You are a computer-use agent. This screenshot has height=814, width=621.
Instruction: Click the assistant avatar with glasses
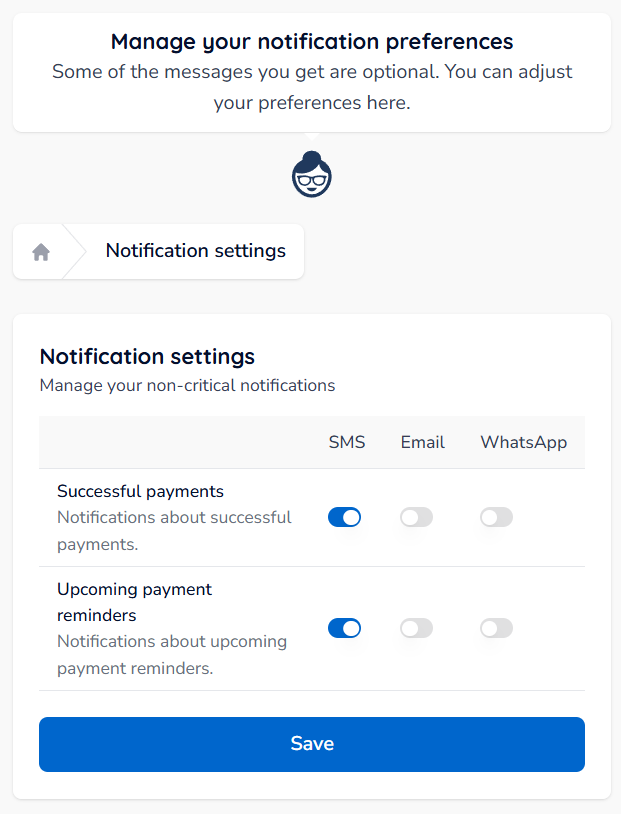(x=312, y=174)
